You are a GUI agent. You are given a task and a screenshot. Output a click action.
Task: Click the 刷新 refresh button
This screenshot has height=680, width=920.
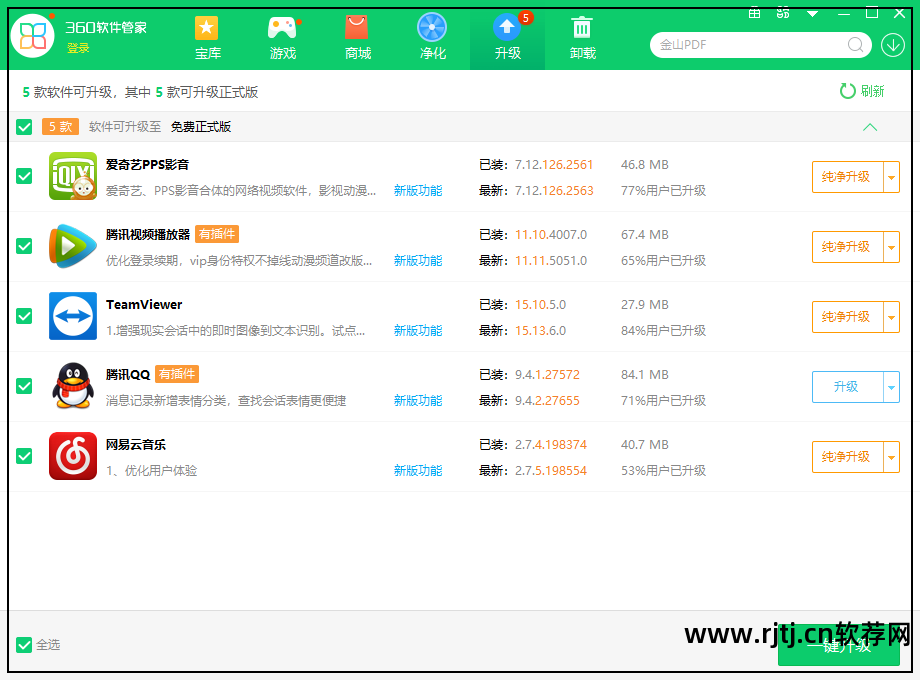pos(862,91)
